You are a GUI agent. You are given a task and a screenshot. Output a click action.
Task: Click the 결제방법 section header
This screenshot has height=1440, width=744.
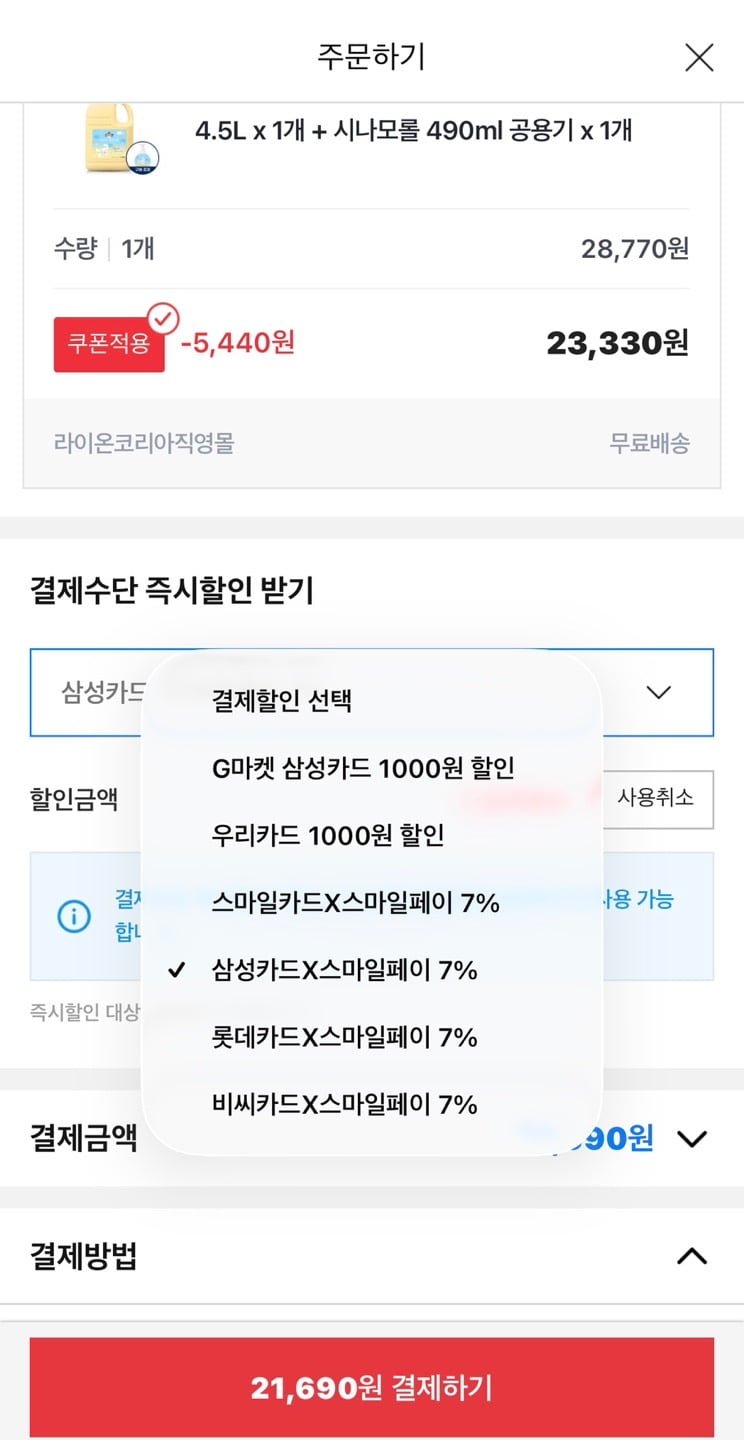pos(84,1256)
